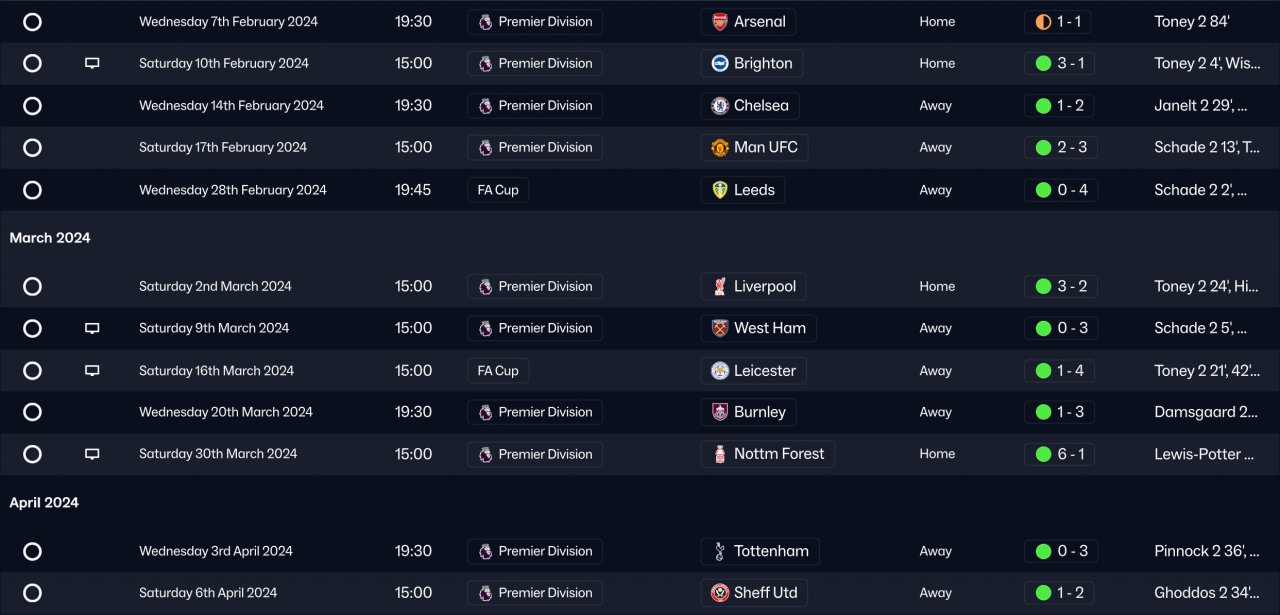
Task: Click the Chelsea club badge icon
Action: [x=720, y=106]
